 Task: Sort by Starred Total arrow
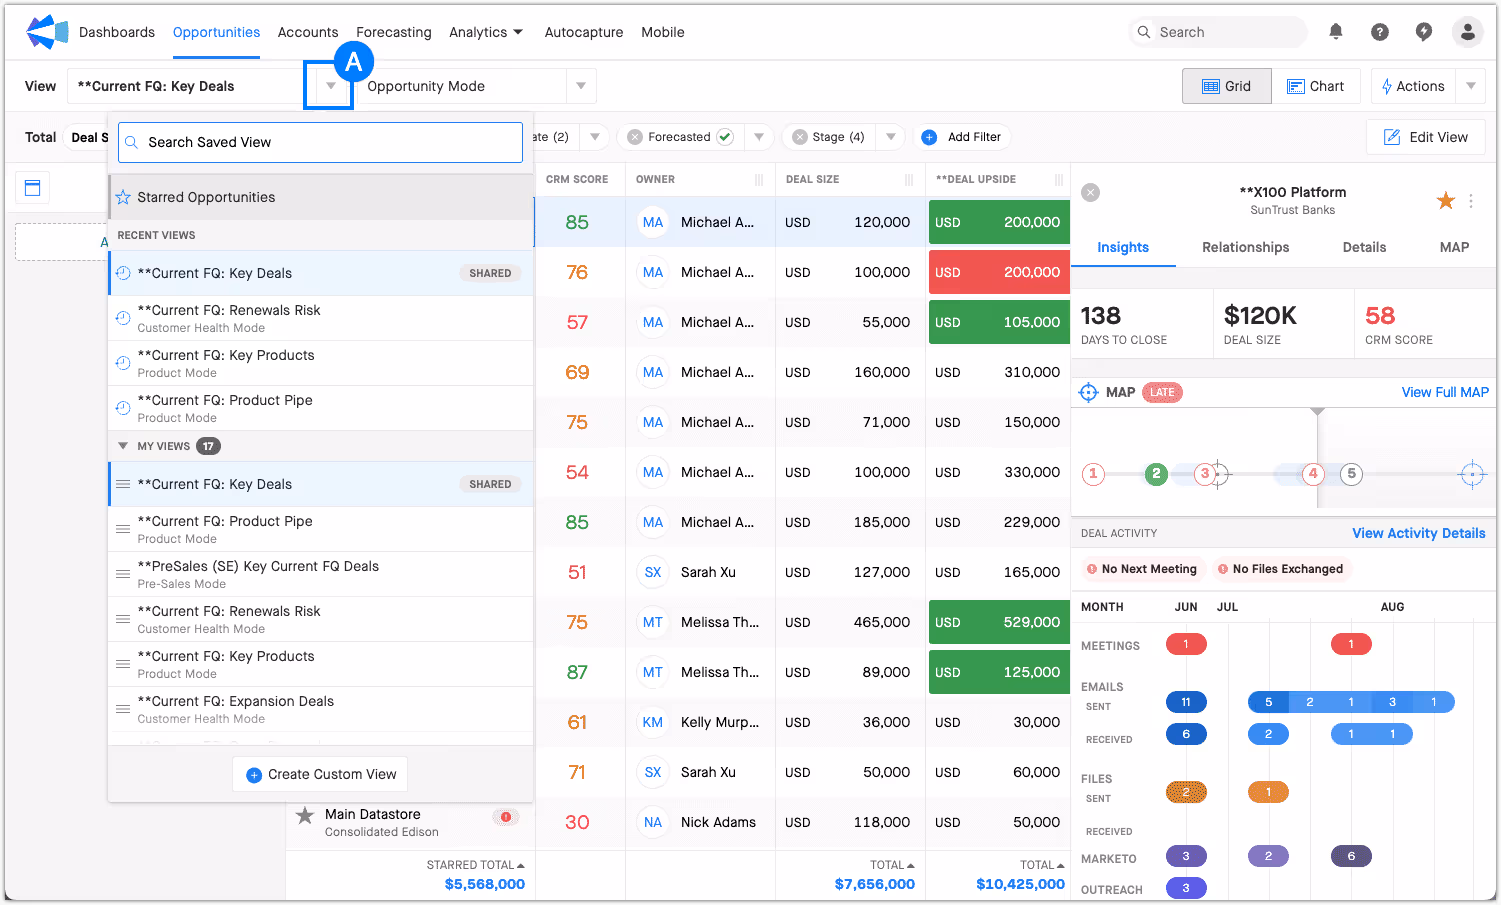pos(521,865)
